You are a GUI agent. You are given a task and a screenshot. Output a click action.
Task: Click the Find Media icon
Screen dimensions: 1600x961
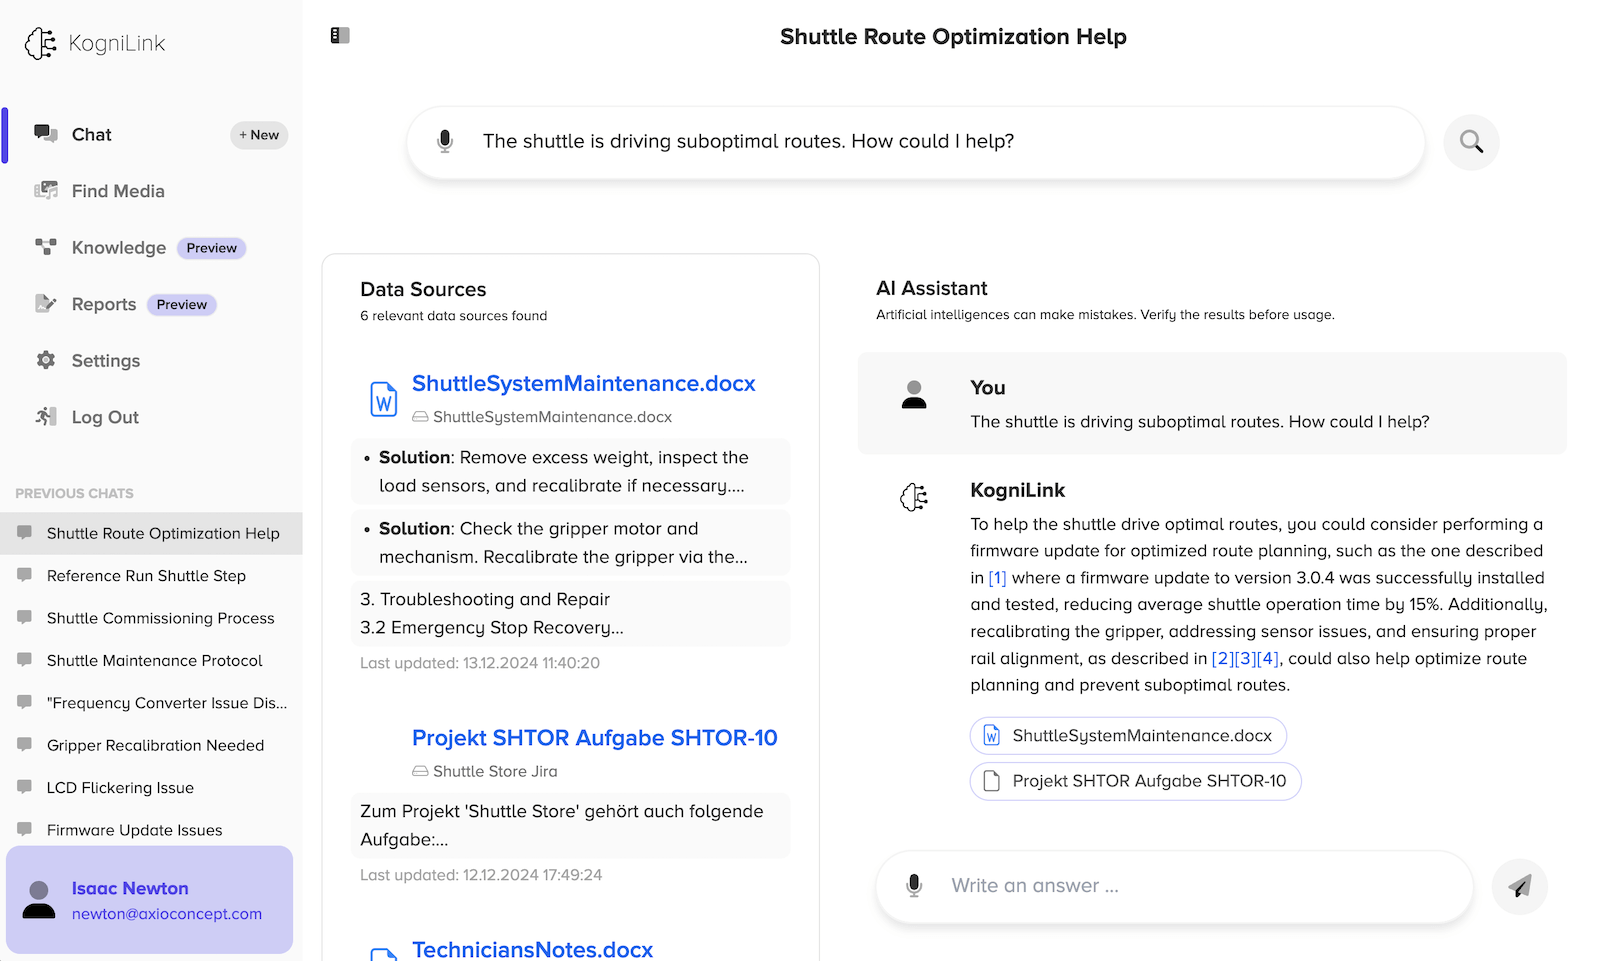[46, 191]
